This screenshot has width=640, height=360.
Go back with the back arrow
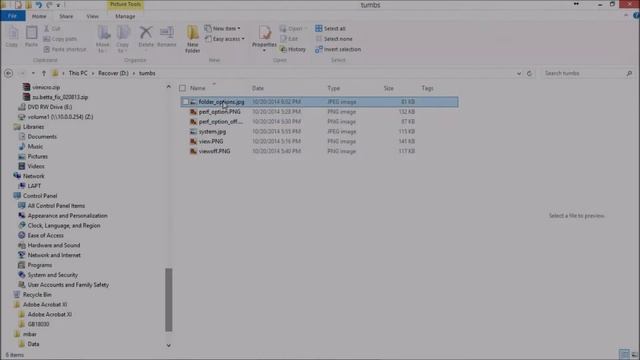[8, 73]
